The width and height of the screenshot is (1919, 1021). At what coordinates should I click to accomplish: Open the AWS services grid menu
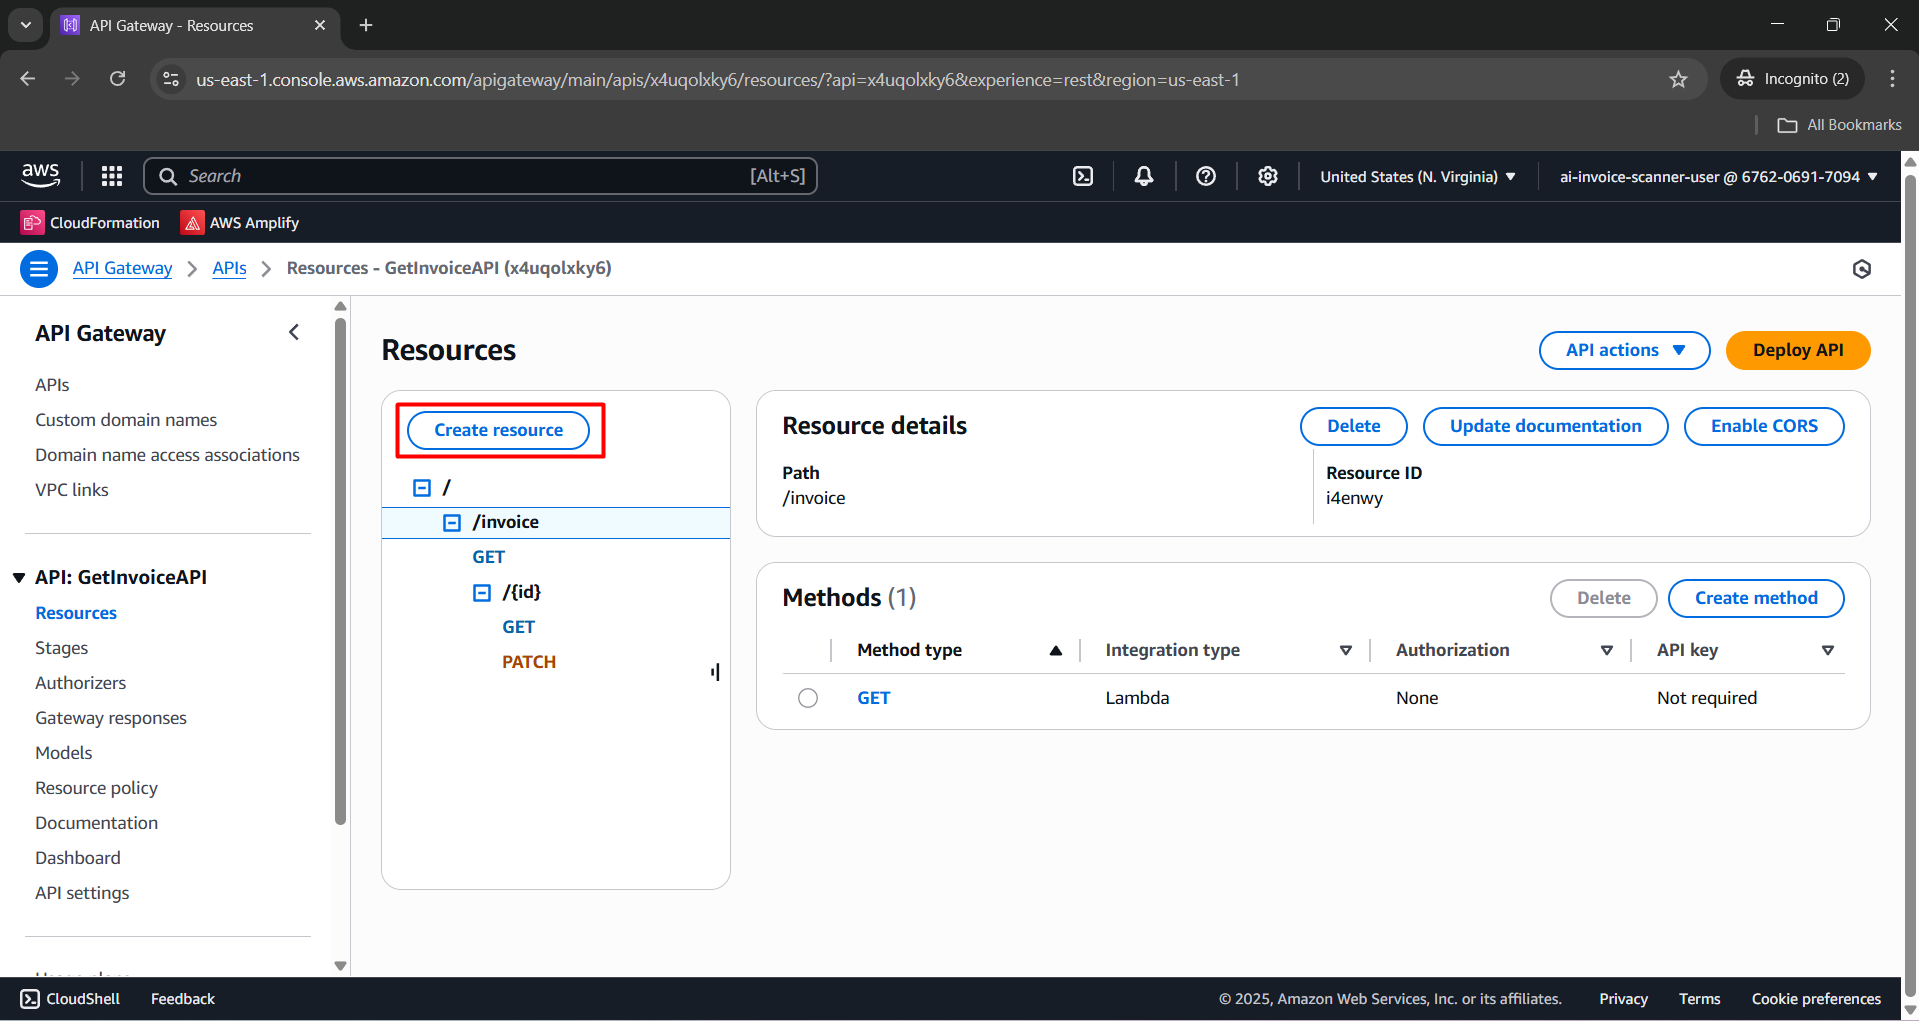(x=111, y=175)
